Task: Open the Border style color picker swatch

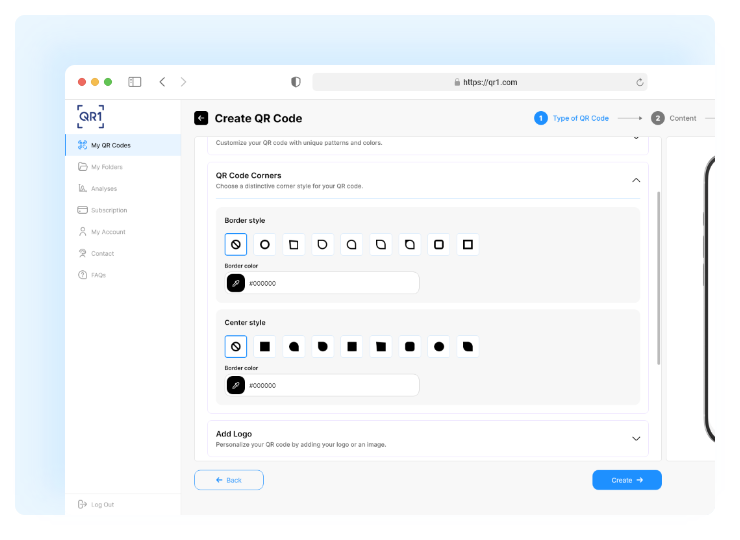Action: [236, 283]
